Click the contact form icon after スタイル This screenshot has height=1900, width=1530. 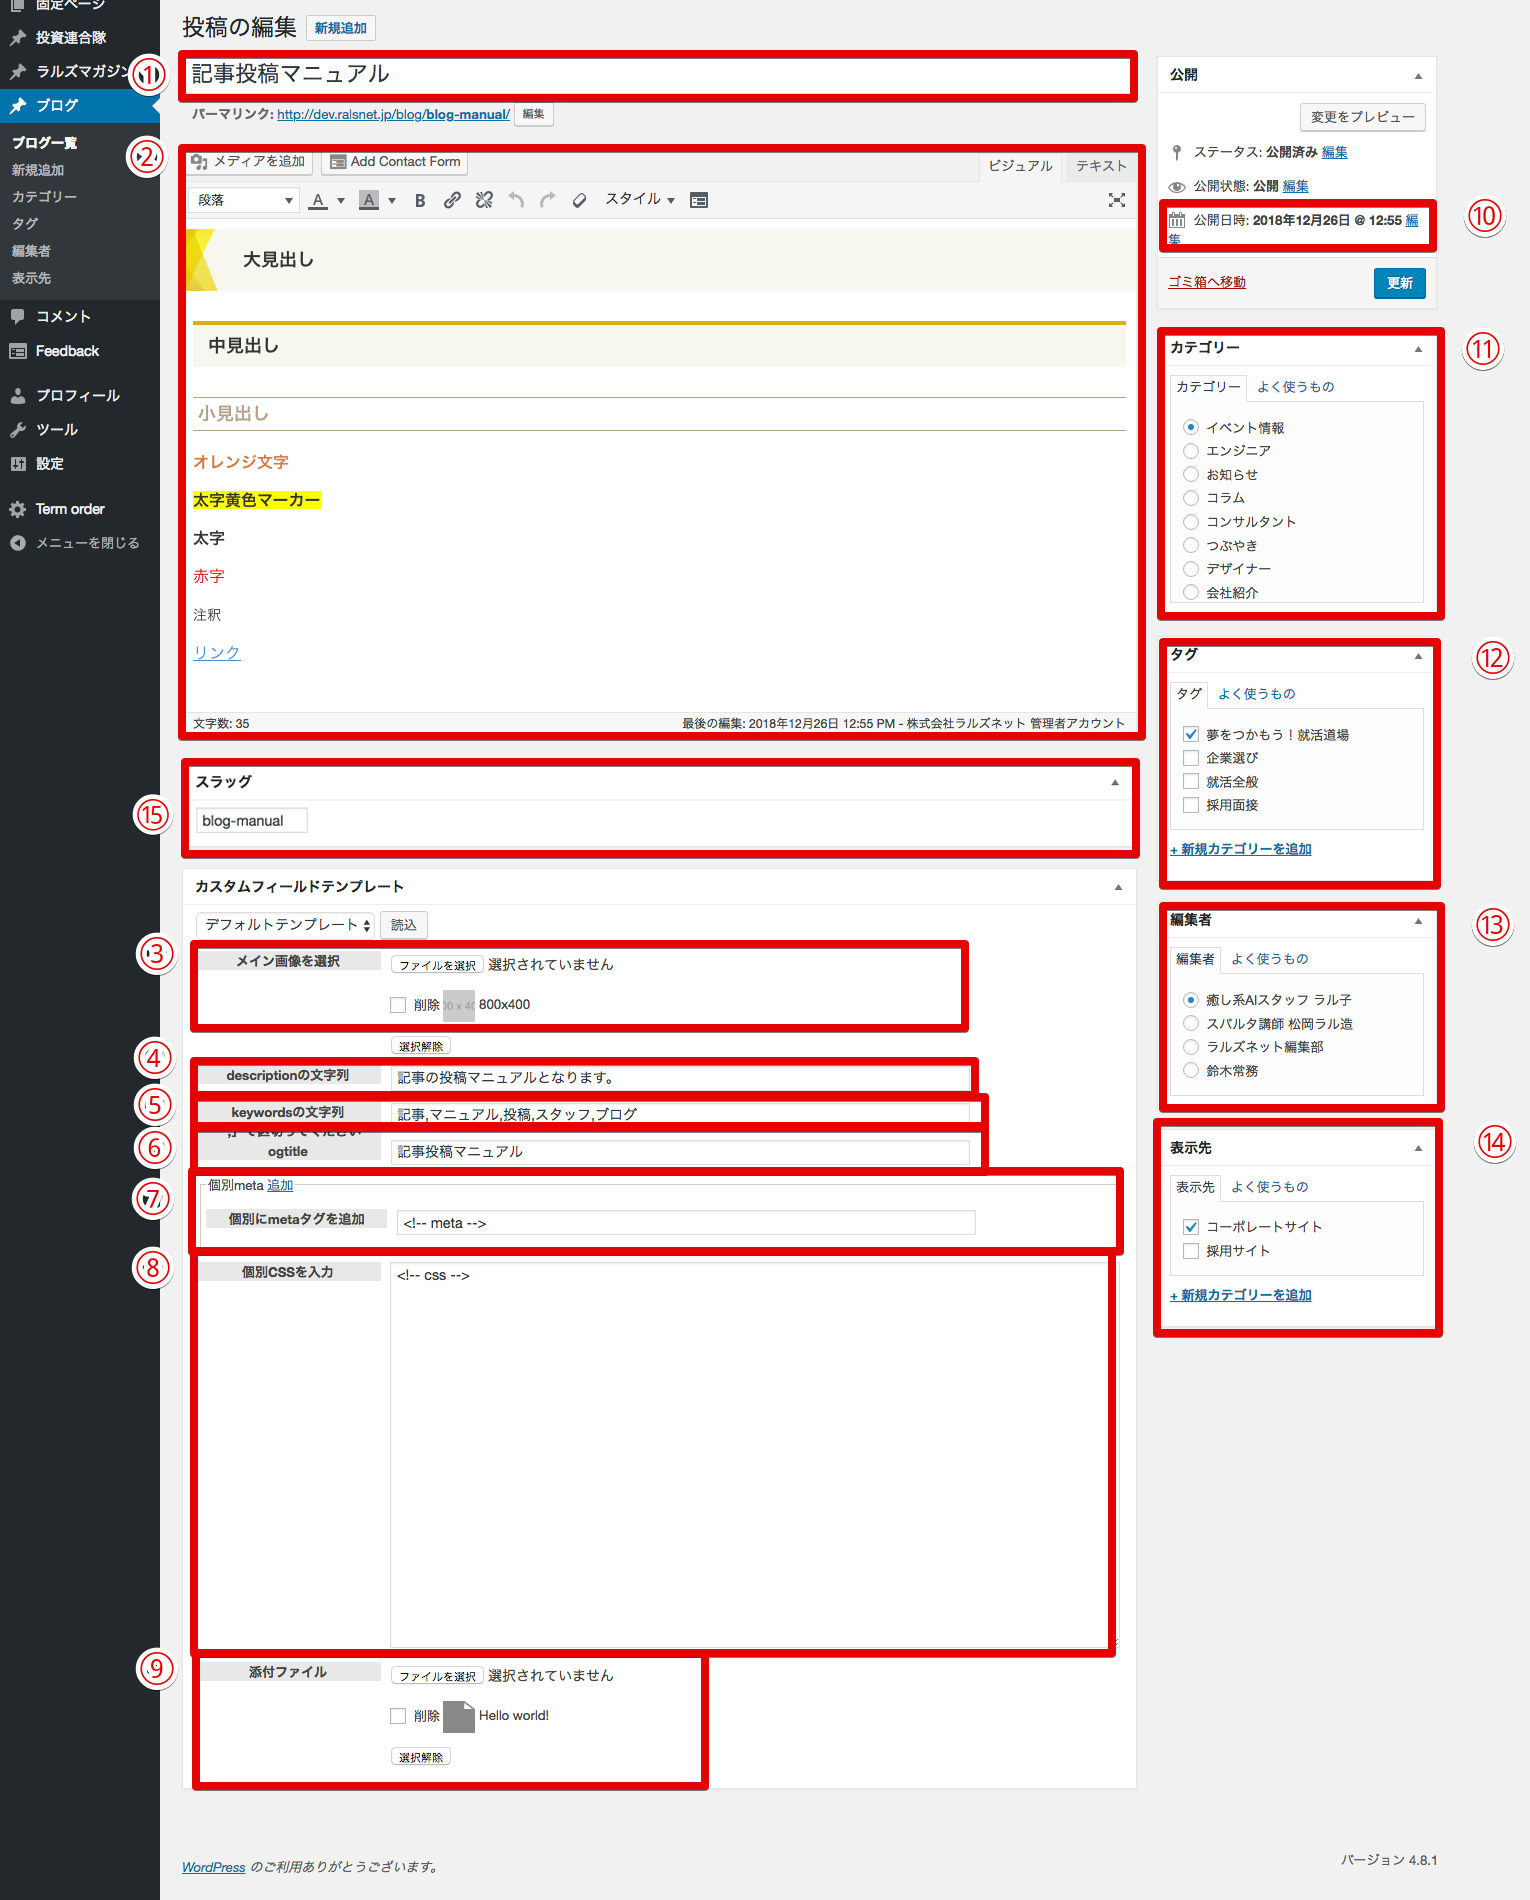(x=699, y=201)
